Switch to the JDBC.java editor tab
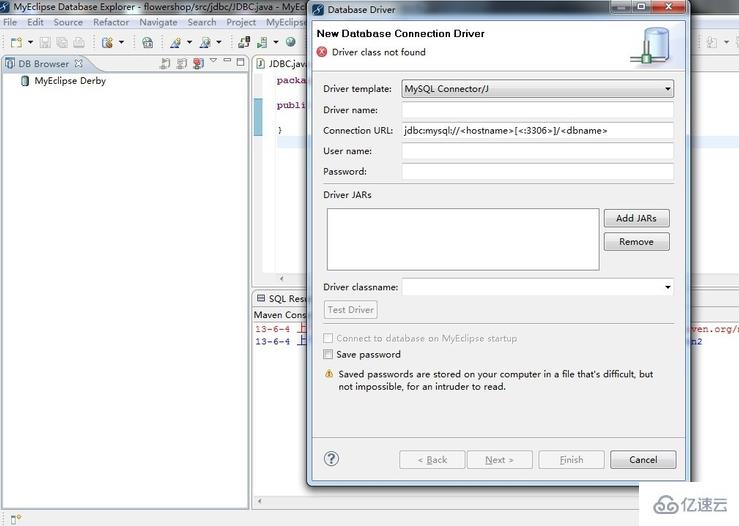739x526 pixels. (286, 64)
